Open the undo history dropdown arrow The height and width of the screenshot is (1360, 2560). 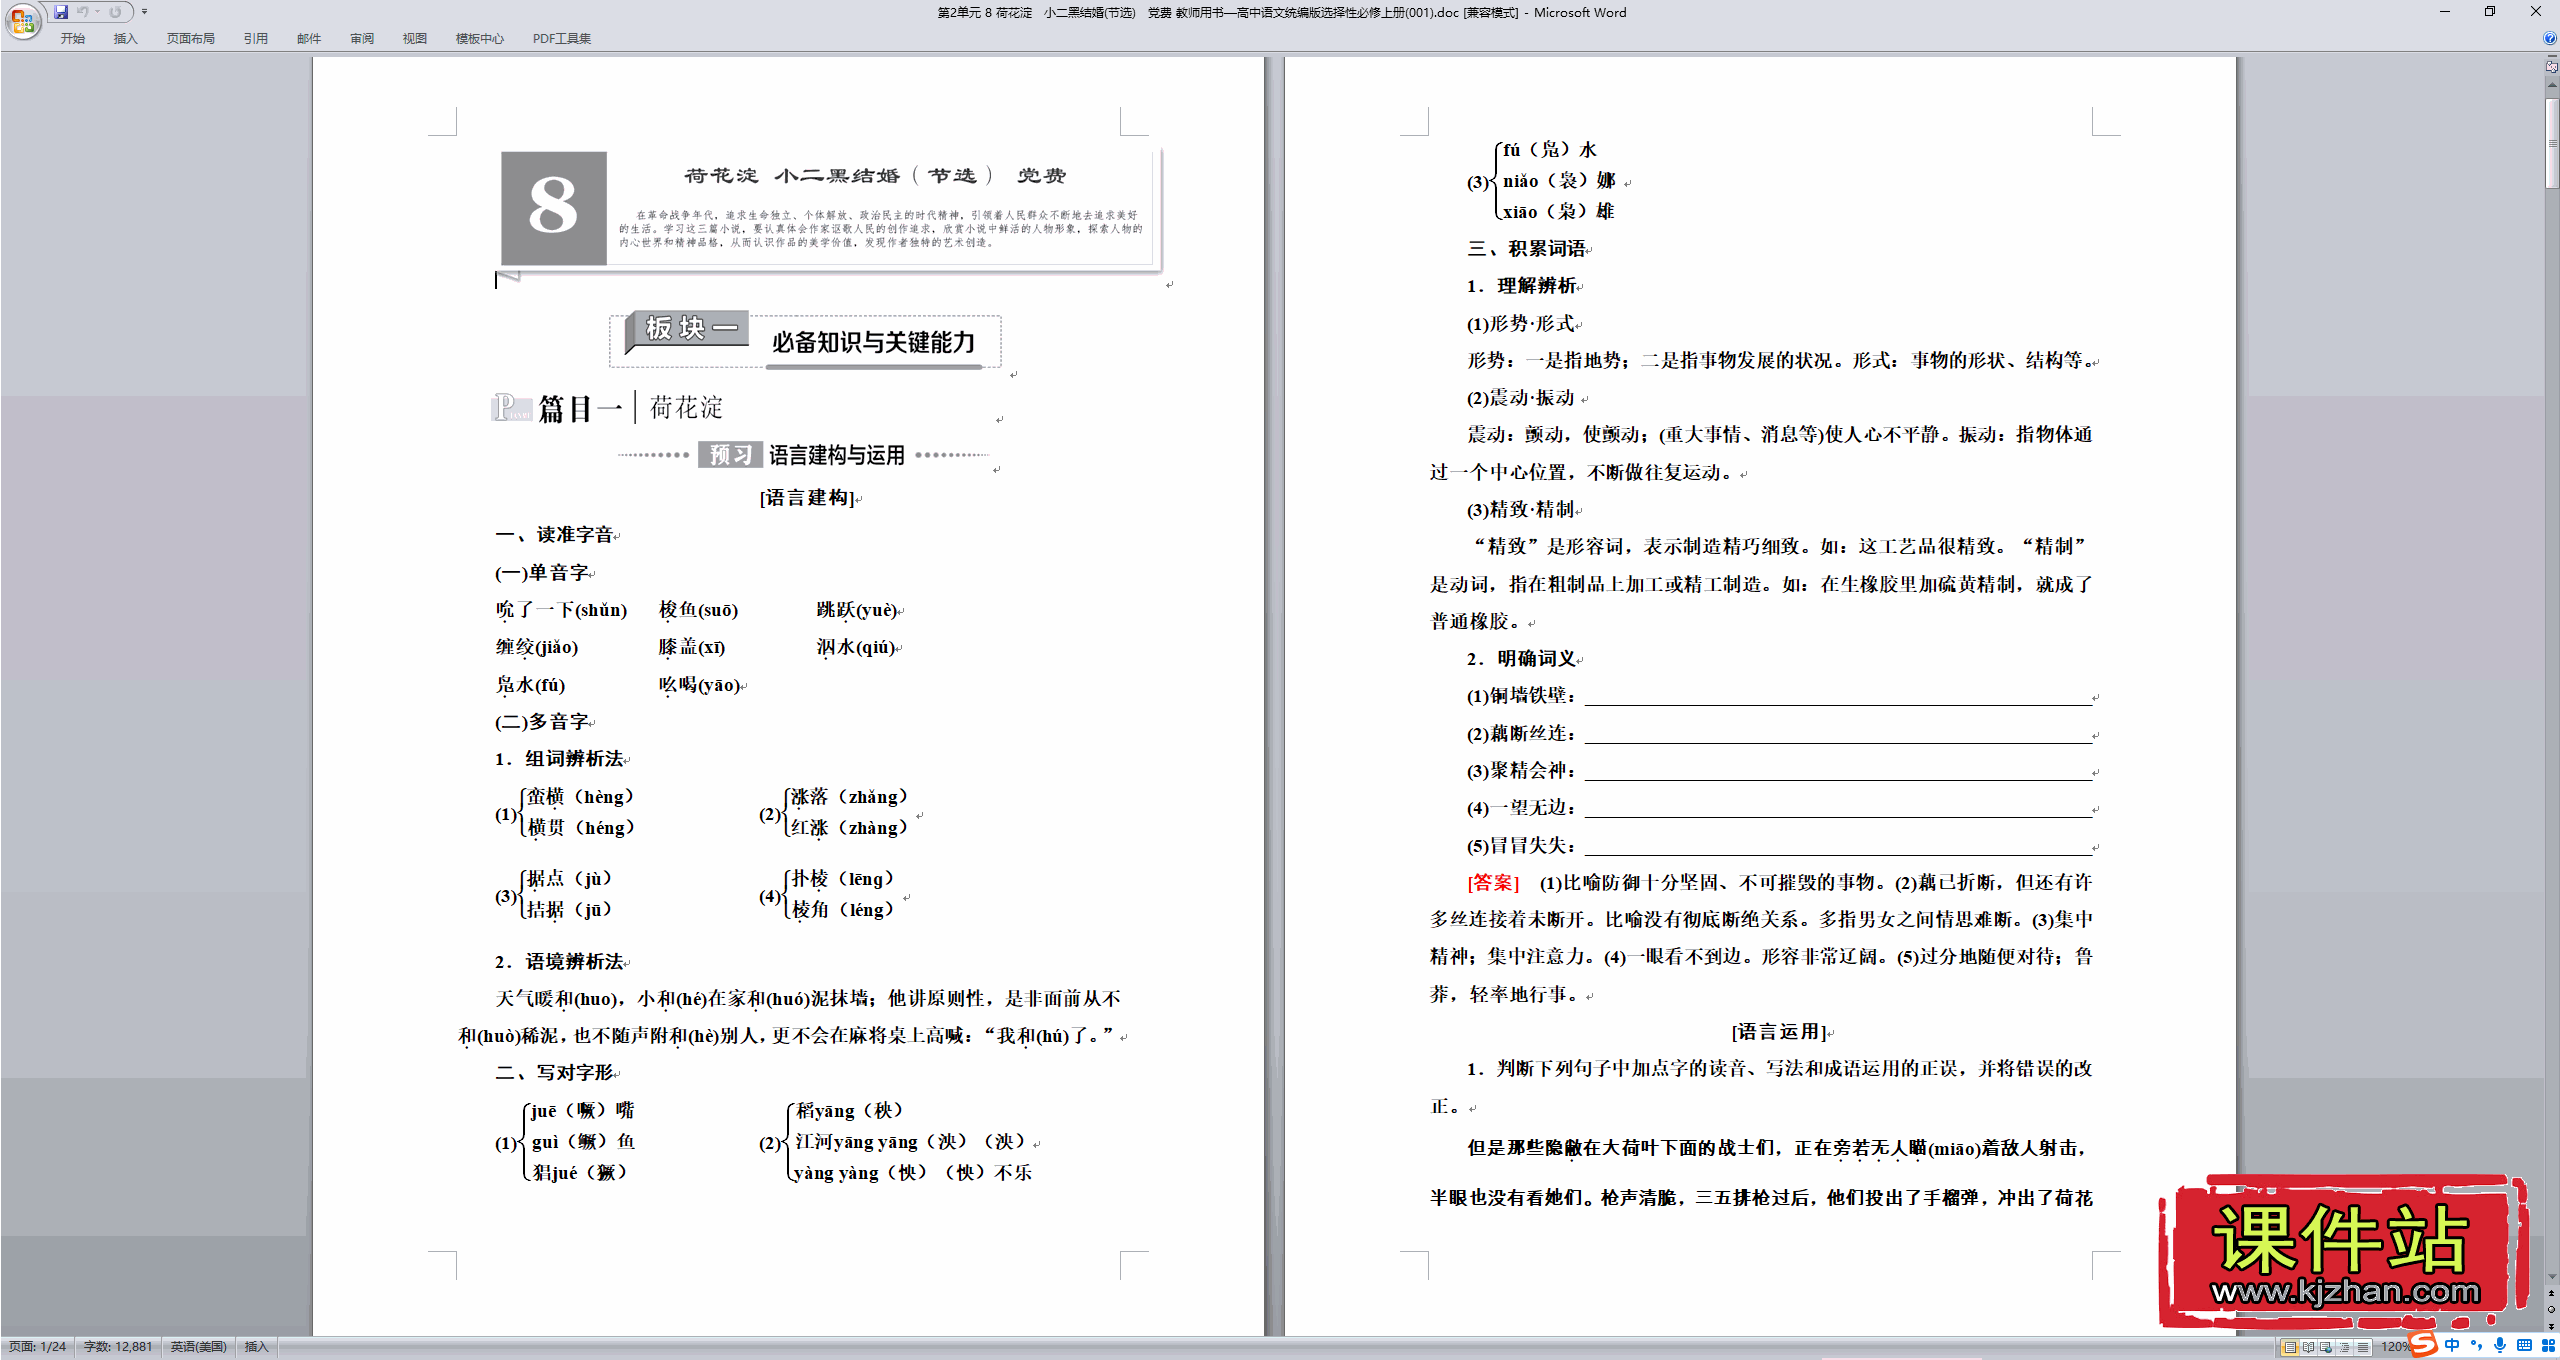coord(98,12)
